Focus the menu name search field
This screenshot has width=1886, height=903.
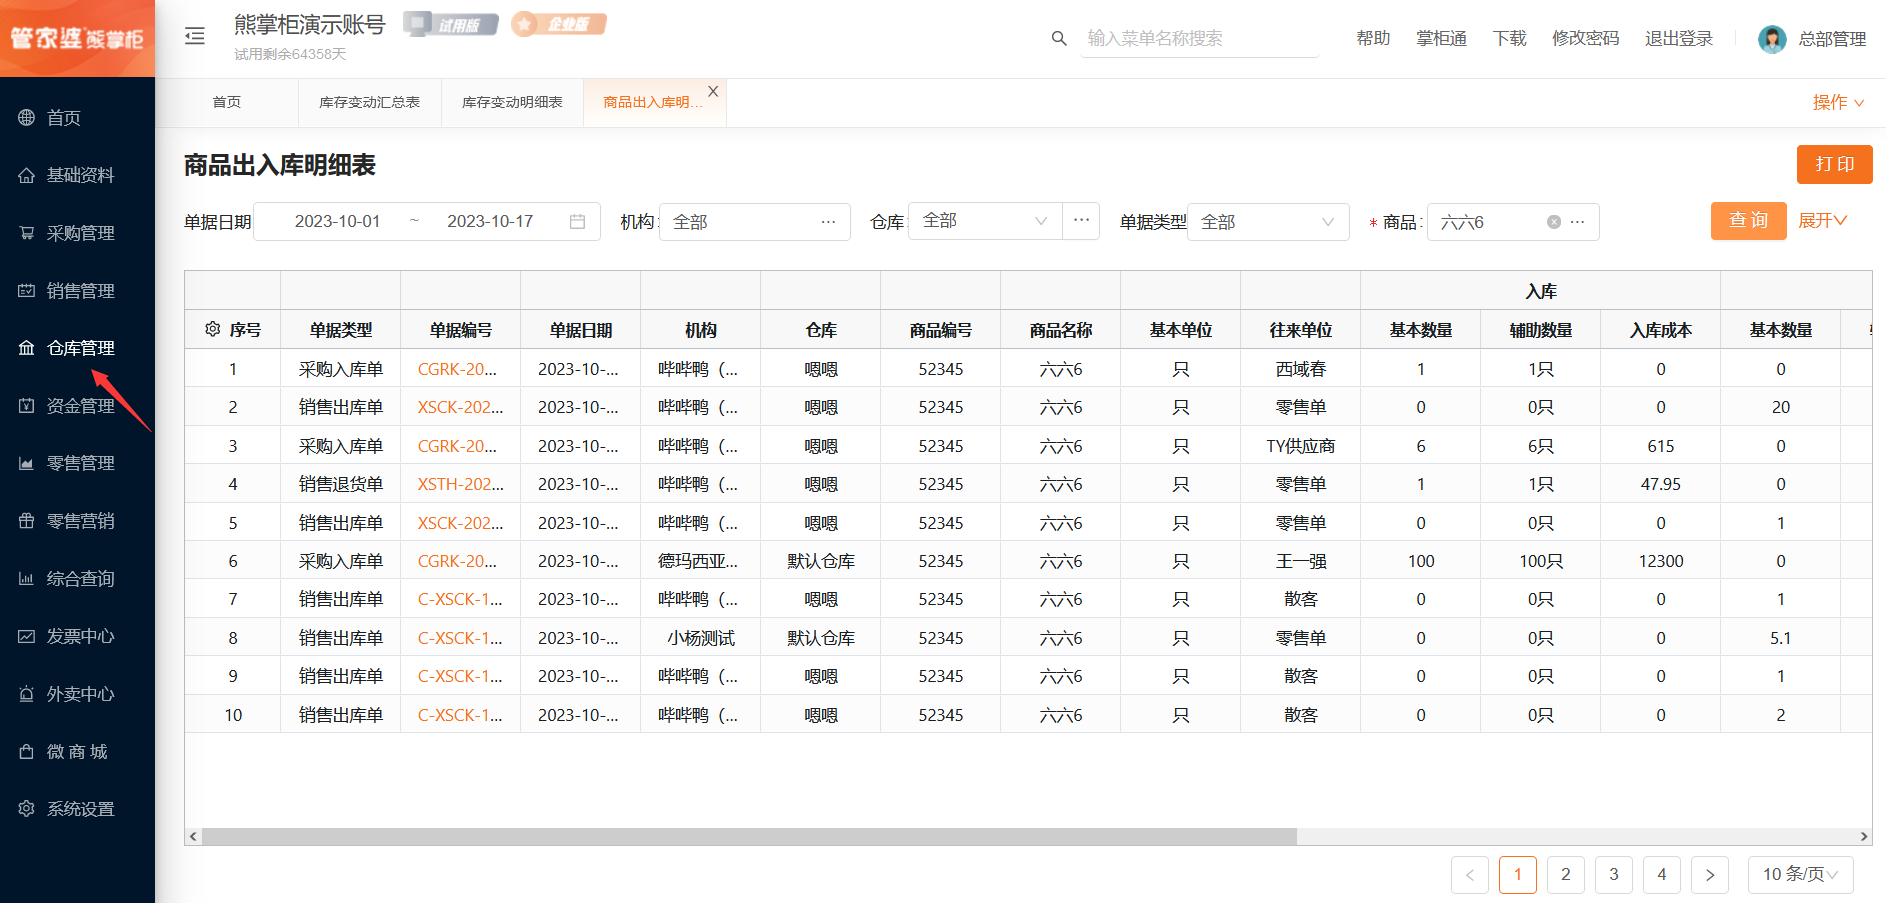pyautogui.click(x=1200, y=38)
